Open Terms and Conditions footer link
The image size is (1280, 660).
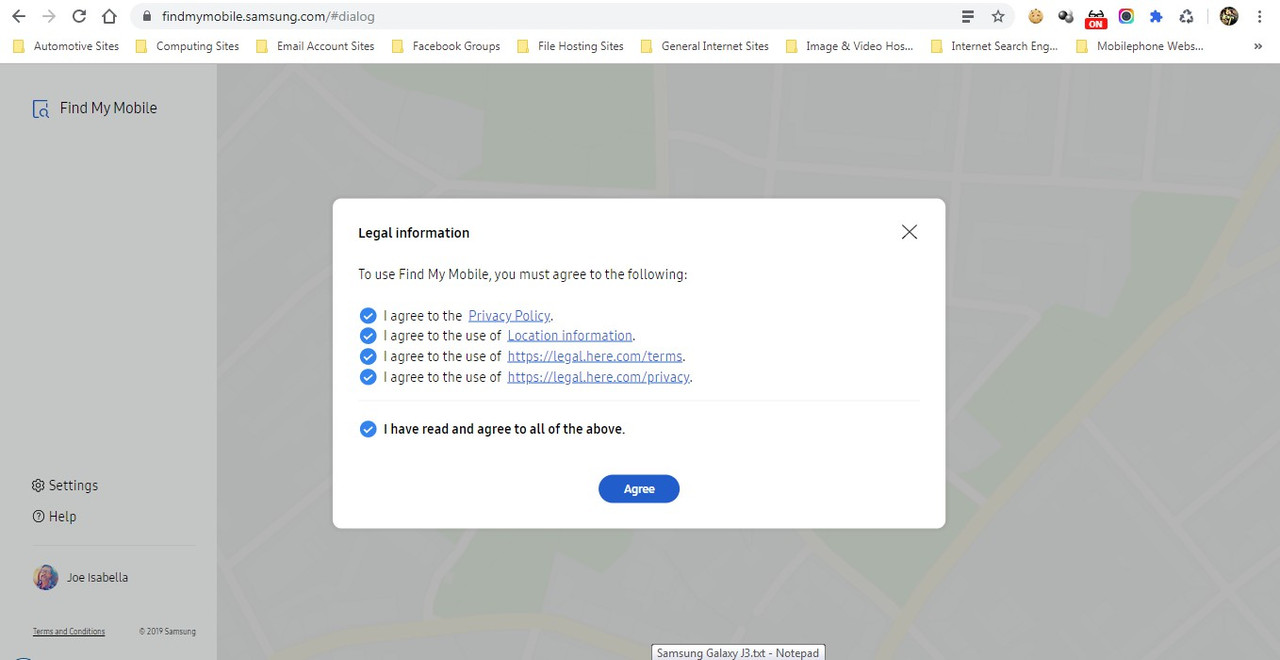coord(69,632)
